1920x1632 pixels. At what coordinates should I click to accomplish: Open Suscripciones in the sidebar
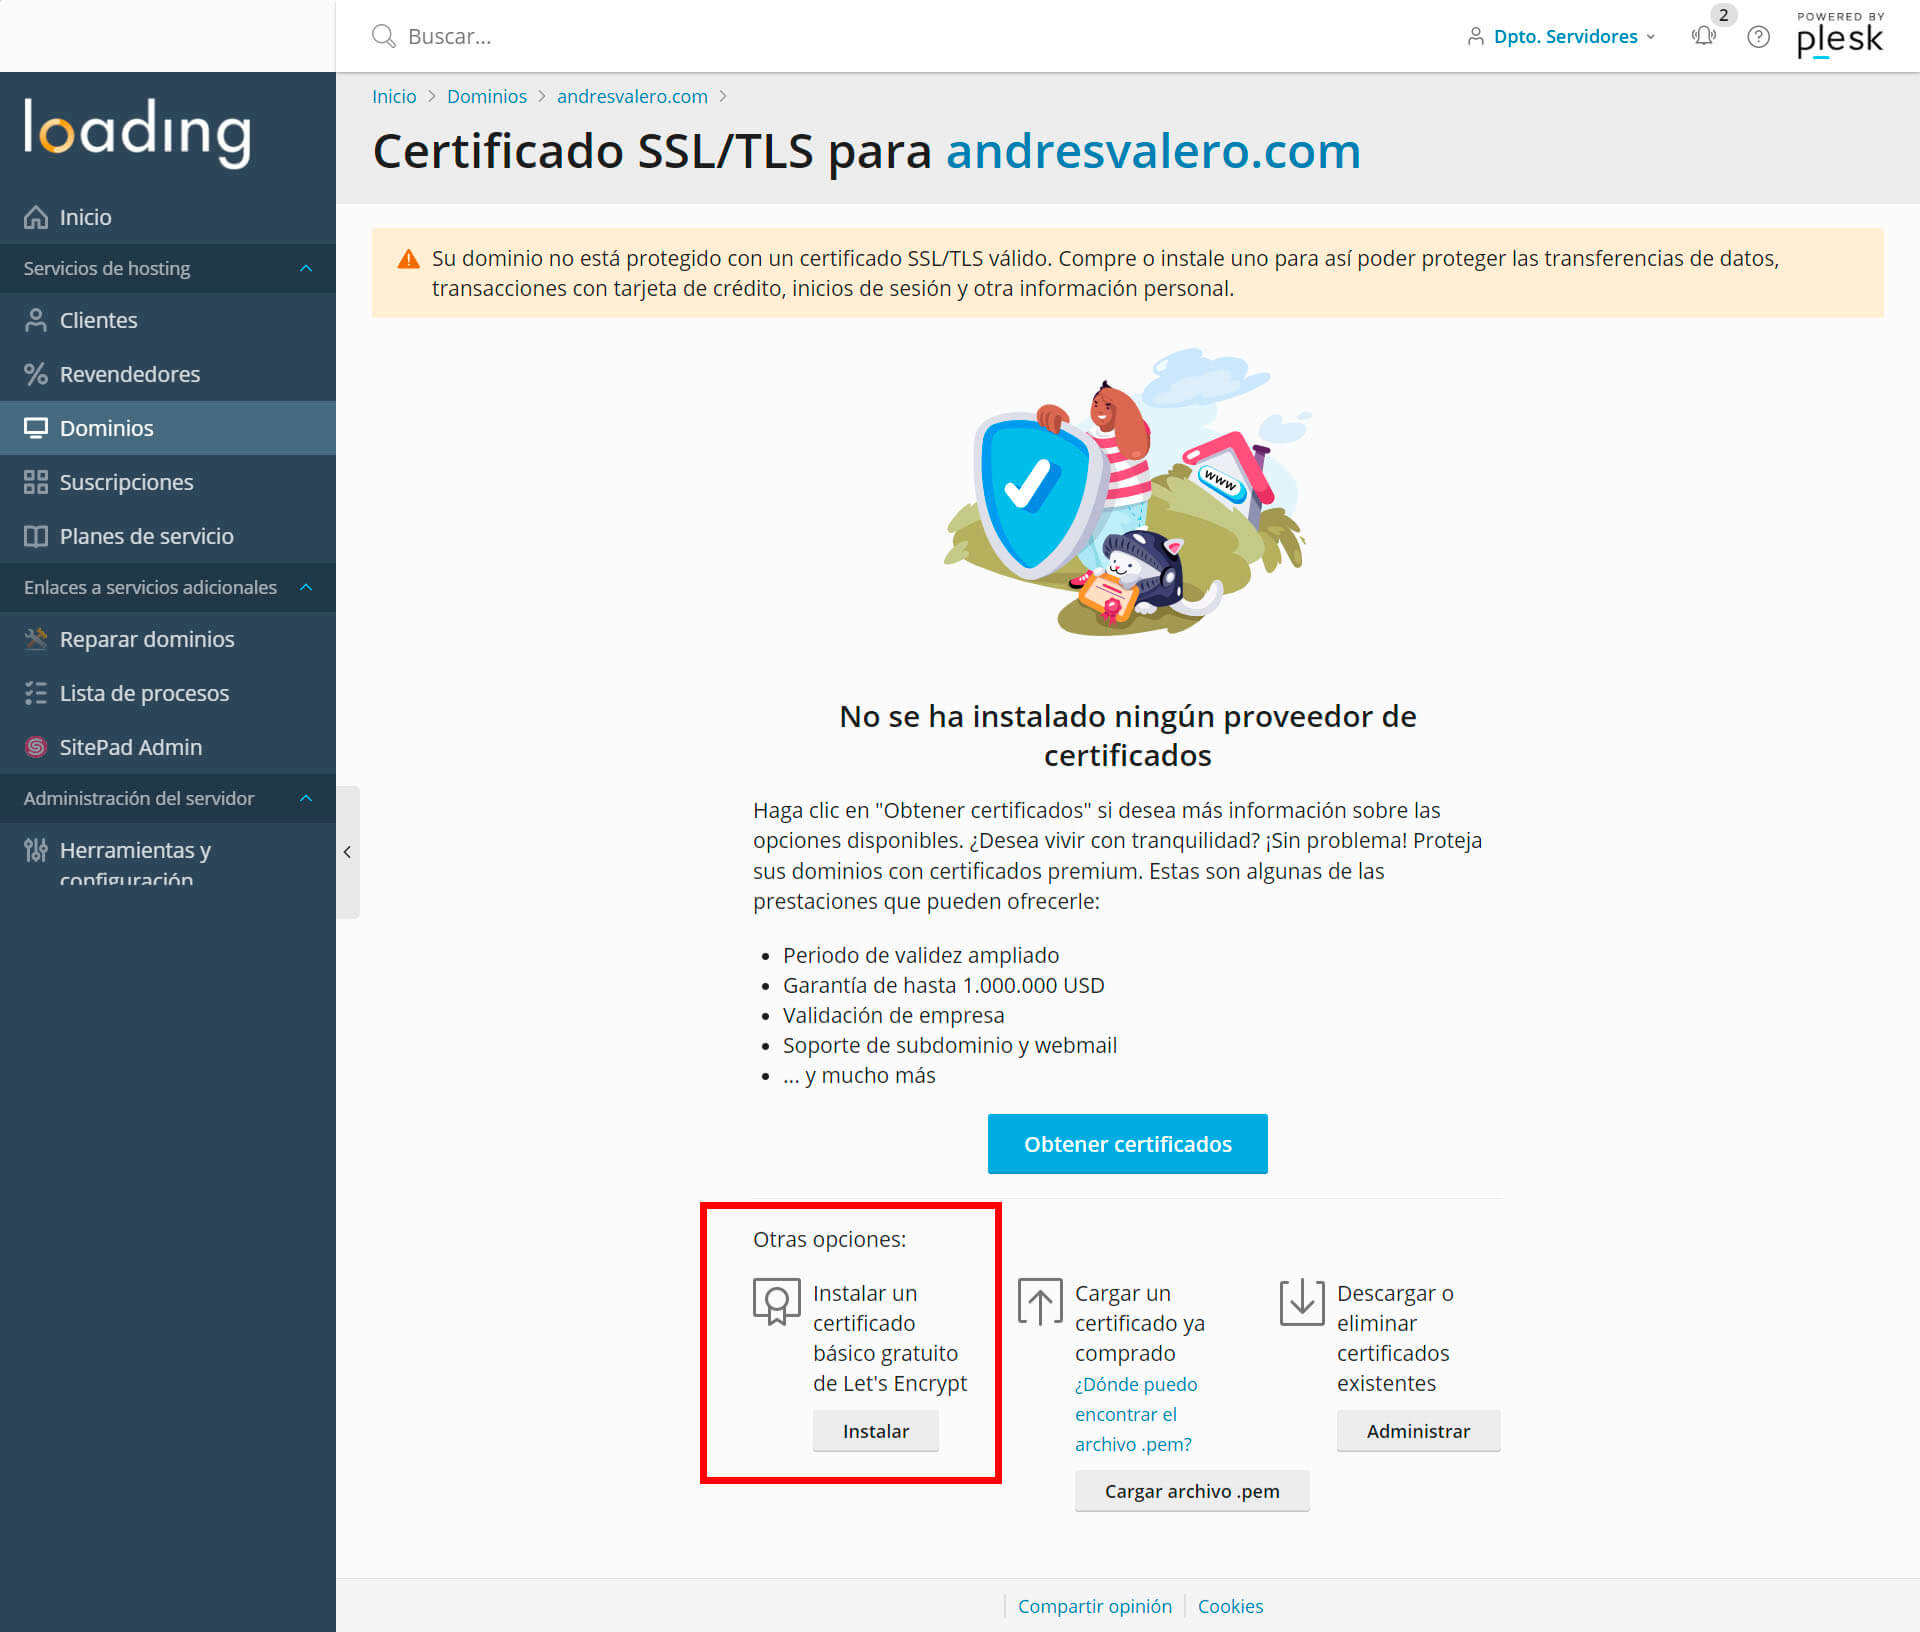168,482
